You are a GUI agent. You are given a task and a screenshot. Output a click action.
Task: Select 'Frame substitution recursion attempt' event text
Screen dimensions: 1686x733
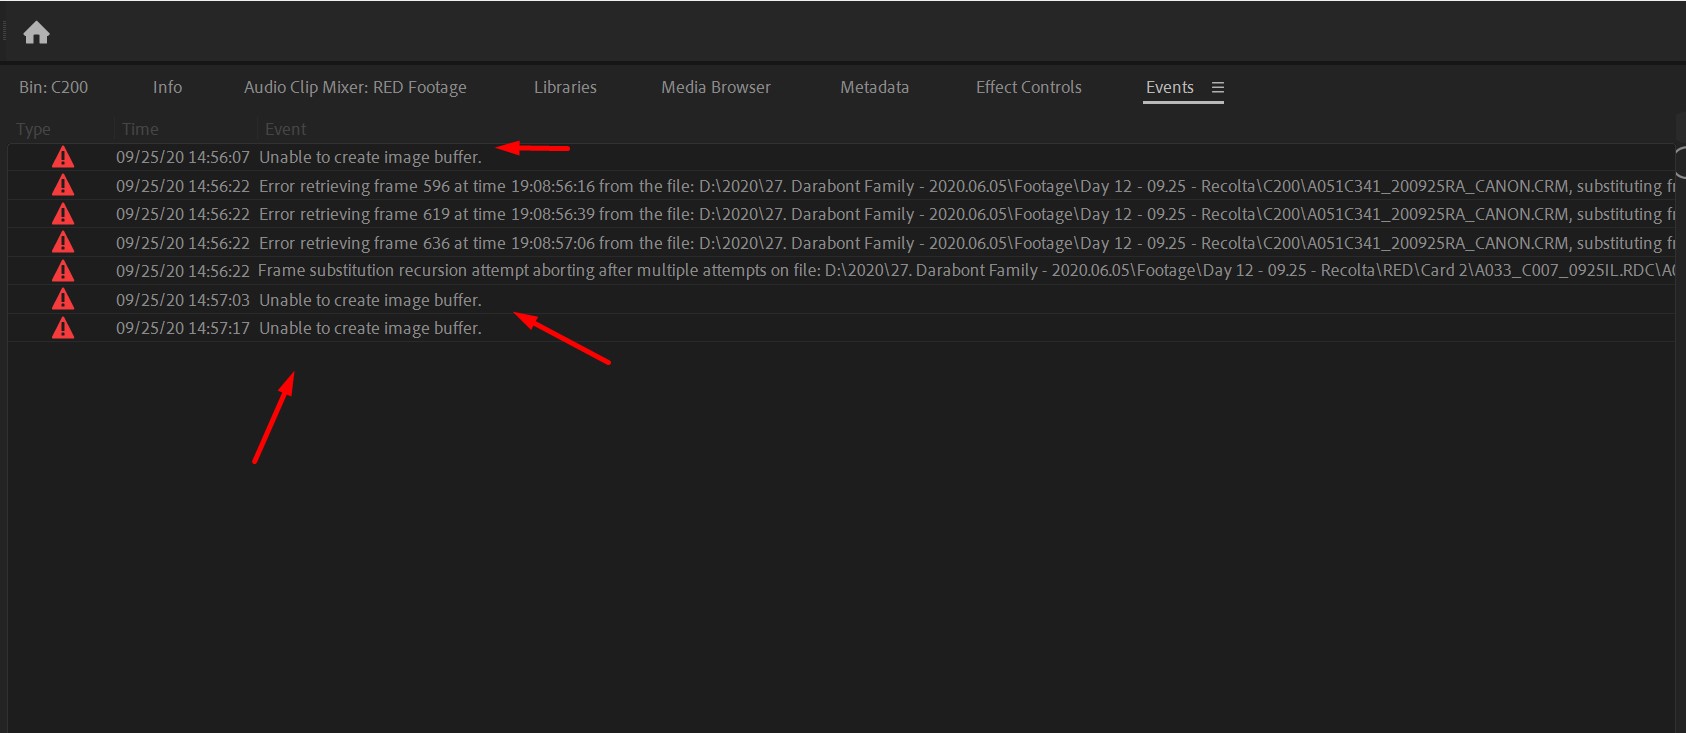pos(965,271)
